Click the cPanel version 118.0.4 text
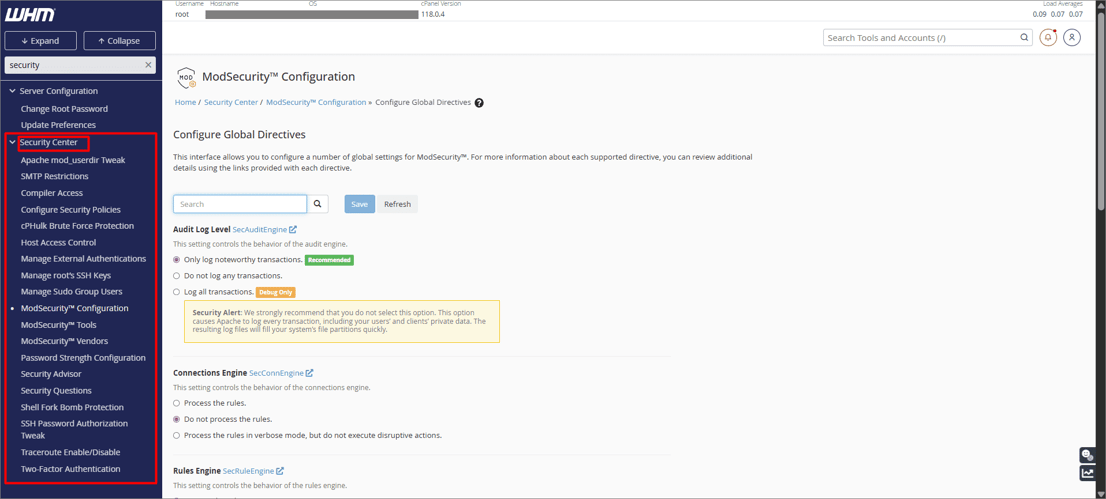Screen dimensions: 1106x499 pyautogui.click(x=432, y=14)
